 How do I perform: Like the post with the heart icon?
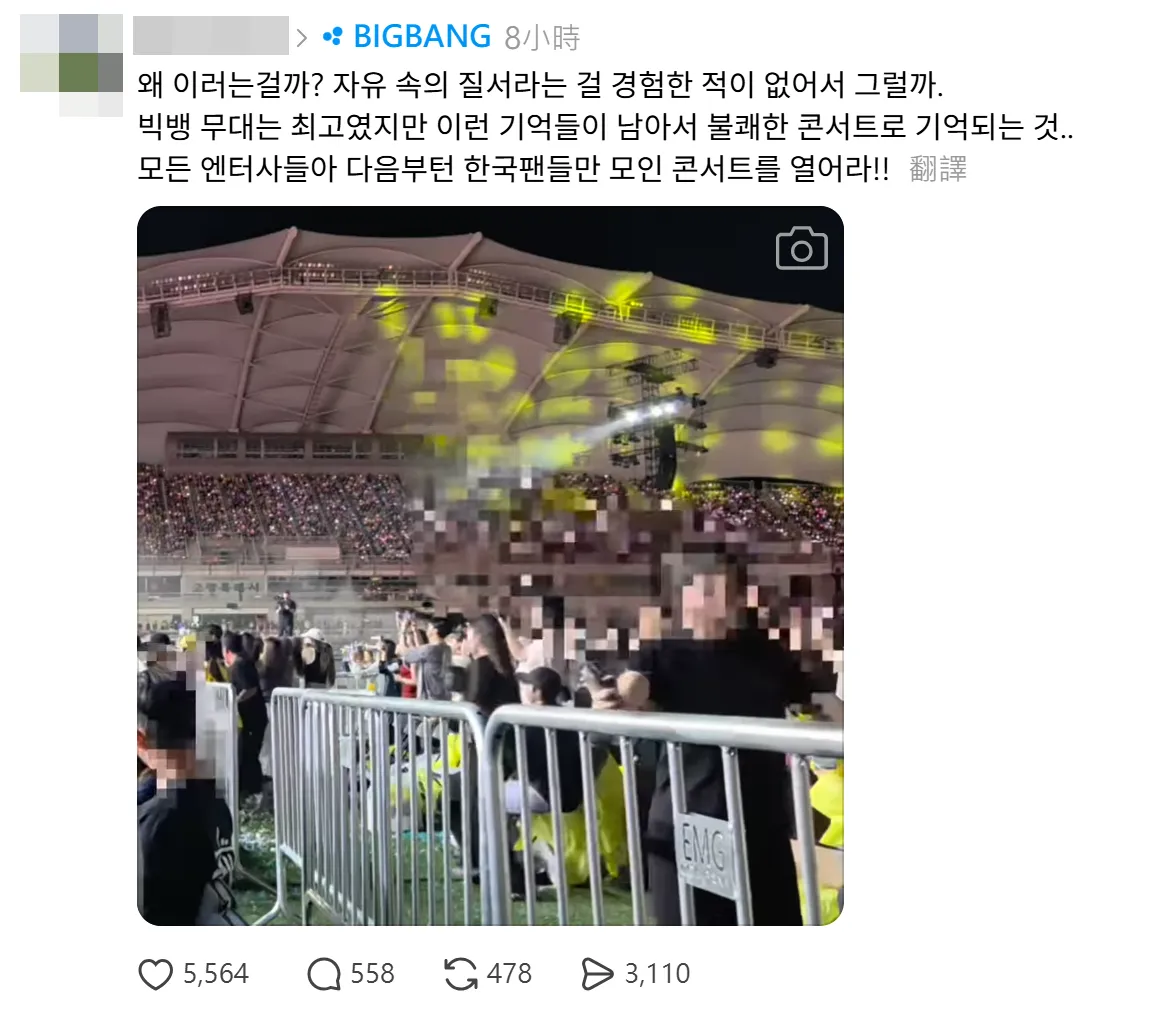156,974
